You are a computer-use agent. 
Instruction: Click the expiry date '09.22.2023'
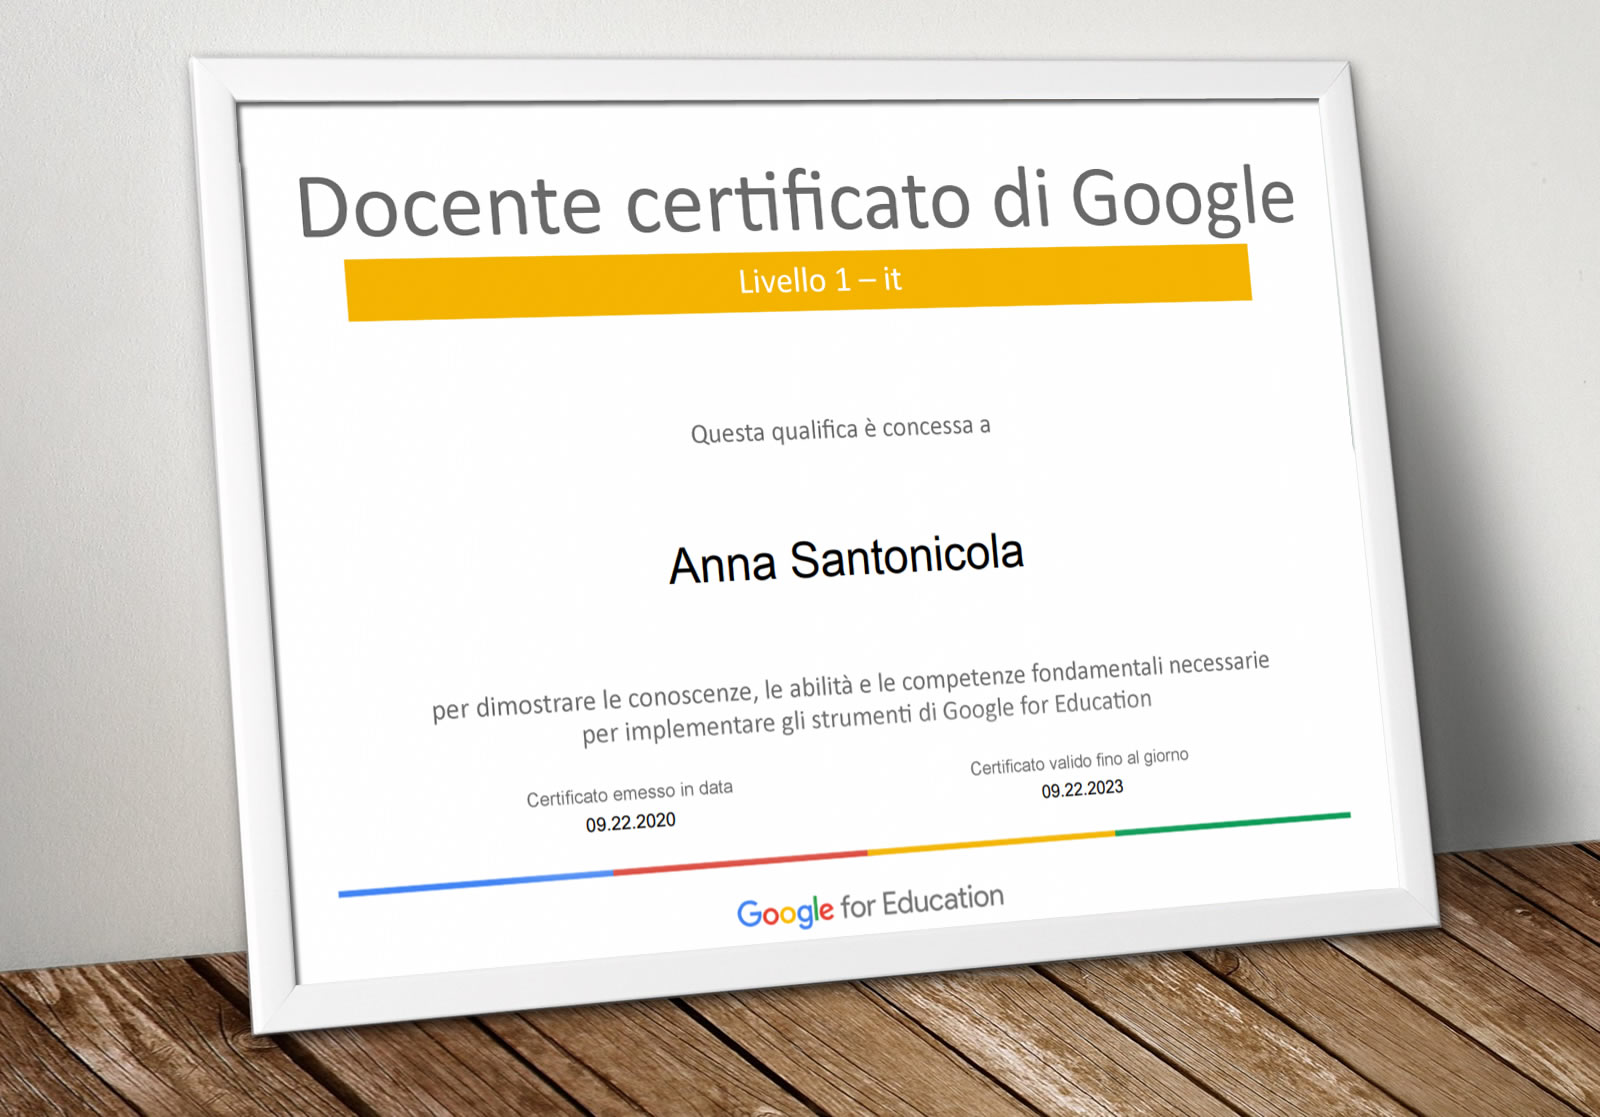[x=1082, y=789]
